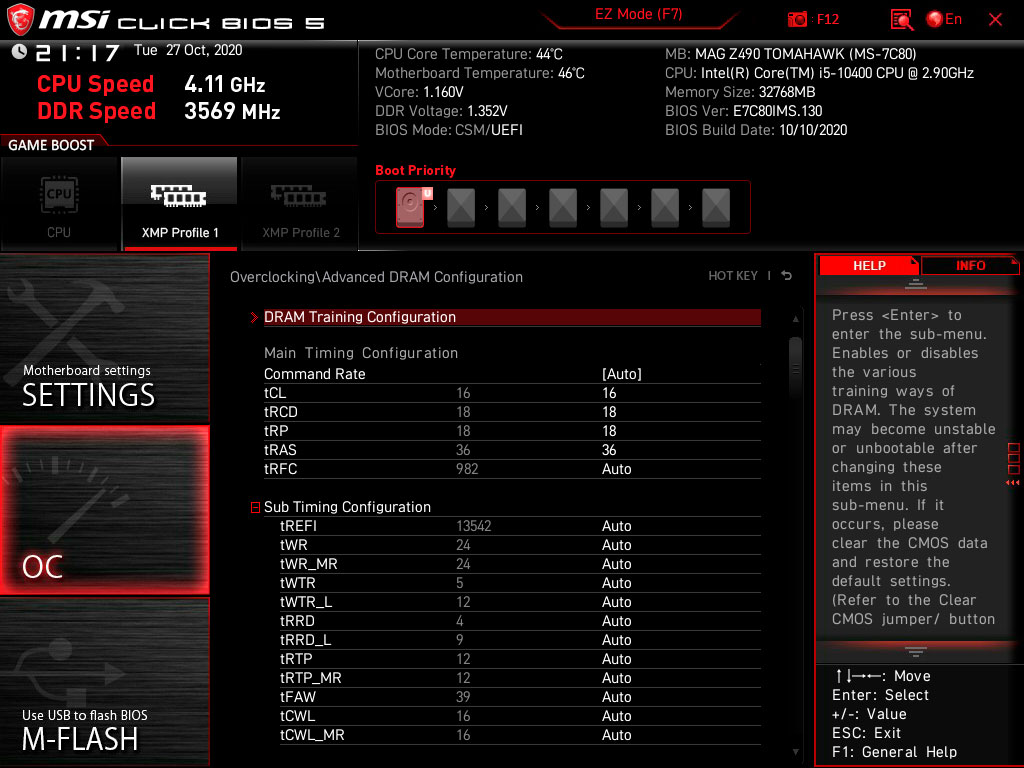1024x768 pixels.
Task: Select the second boot priority device slot
Action: pyautogui.click(x=461, y=207)
